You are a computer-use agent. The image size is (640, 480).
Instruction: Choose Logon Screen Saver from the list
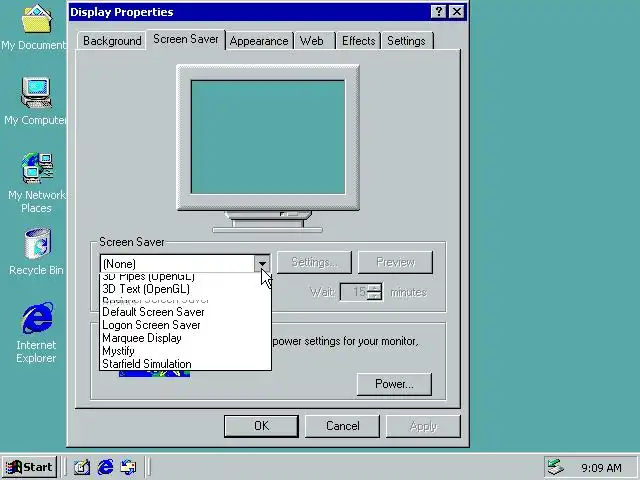coord(185,325)
